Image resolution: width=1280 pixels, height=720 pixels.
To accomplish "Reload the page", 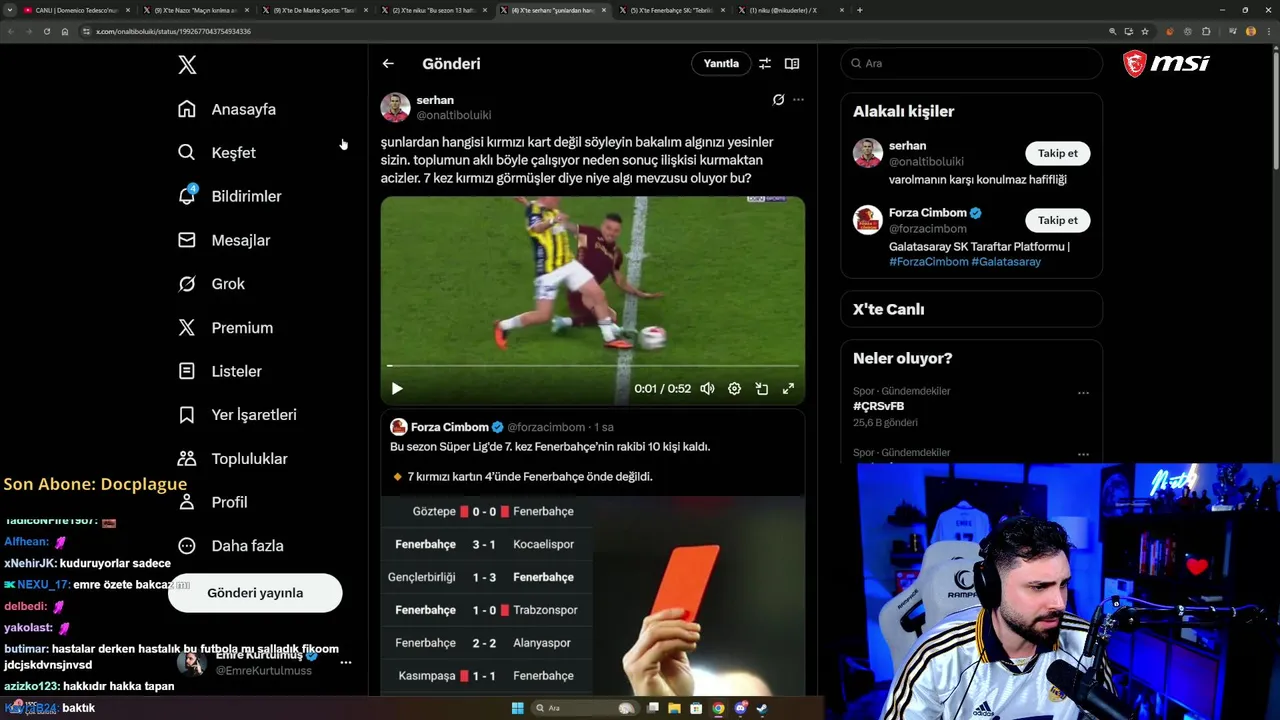I will [46, 31].
